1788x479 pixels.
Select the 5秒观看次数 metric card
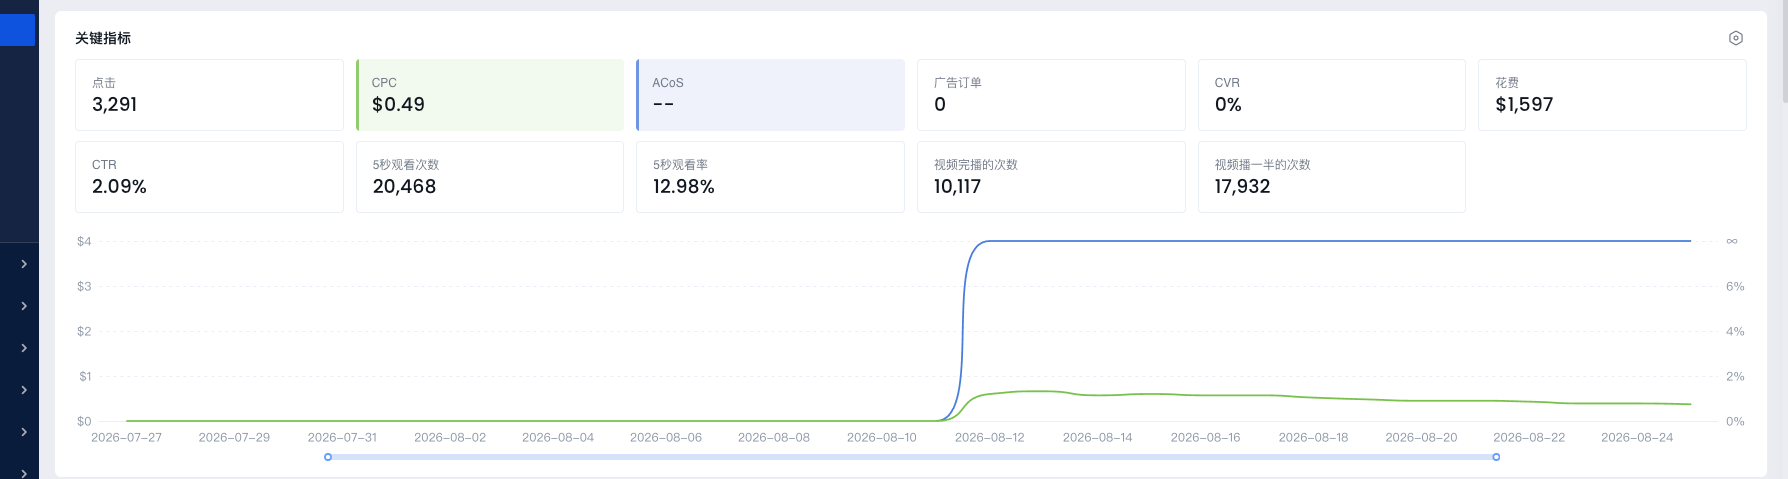pos(490,177)
